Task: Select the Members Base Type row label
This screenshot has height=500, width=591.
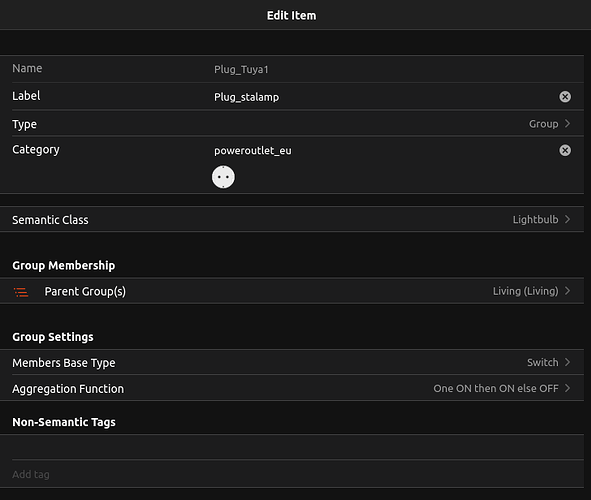Action: click(64, 362)
